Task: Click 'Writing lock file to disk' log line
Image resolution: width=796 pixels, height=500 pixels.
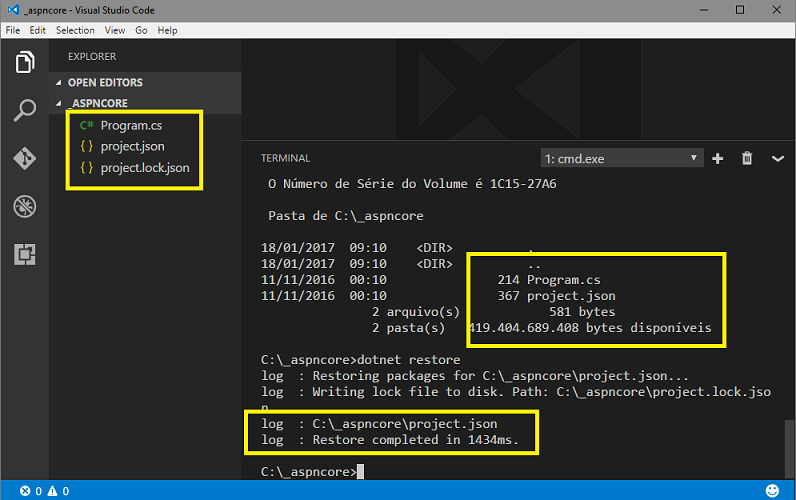Action: (x=516, y=392)
